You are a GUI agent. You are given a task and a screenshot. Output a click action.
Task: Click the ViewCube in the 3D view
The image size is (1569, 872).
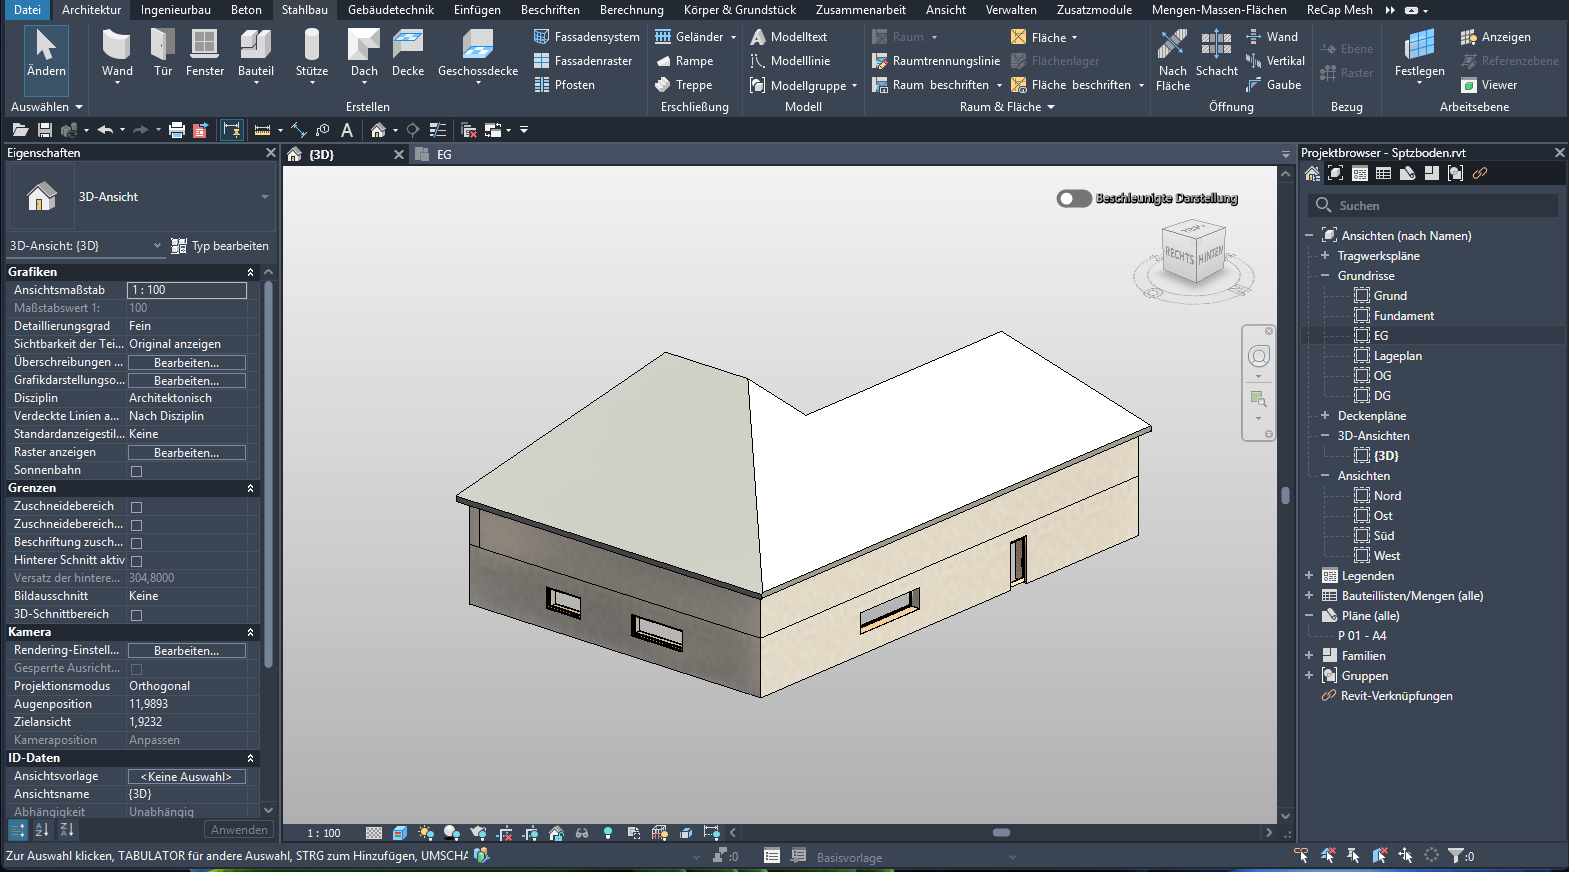click(x=1194, y=252)
